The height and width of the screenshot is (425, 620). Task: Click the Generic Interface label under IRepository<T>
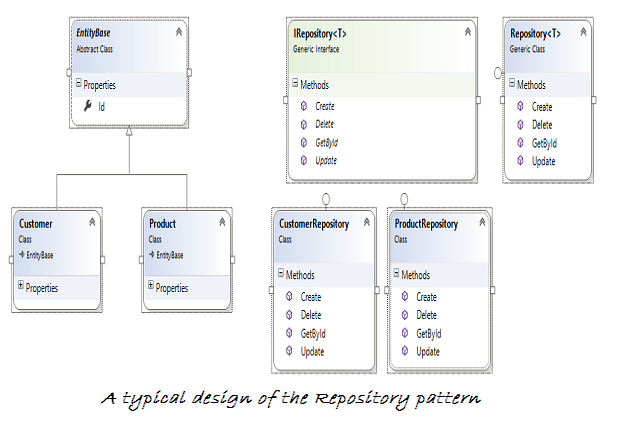pyautogui.click(x=316, y=49)
